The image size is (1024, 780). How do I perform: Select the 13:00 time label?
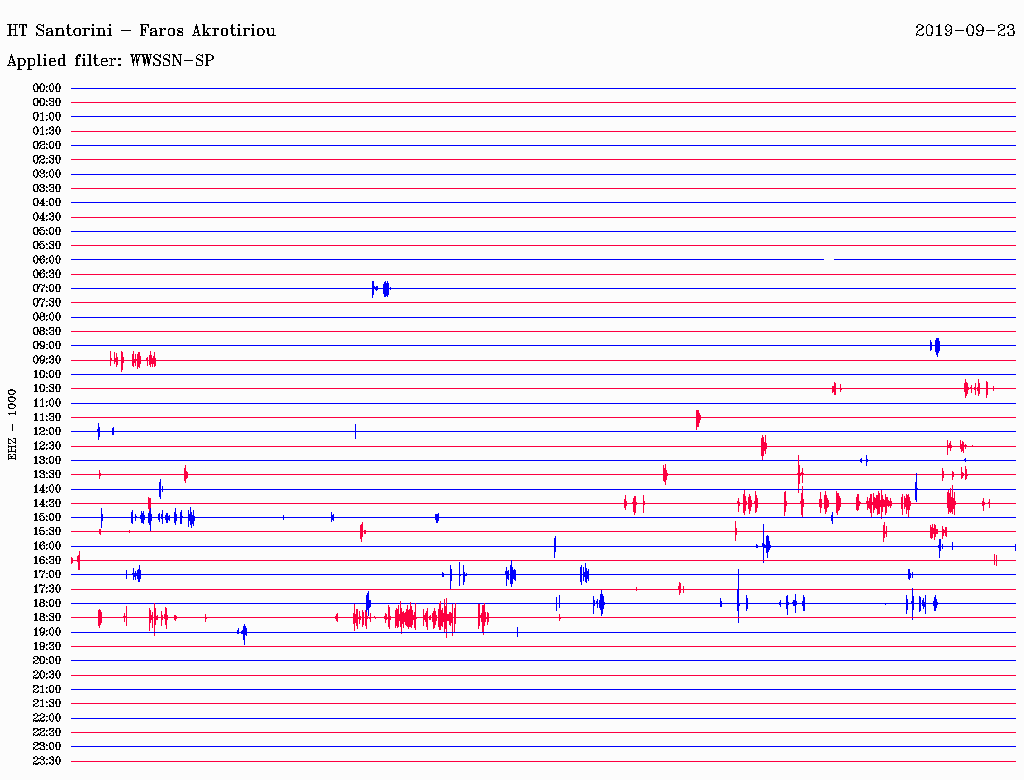[47, 461]
